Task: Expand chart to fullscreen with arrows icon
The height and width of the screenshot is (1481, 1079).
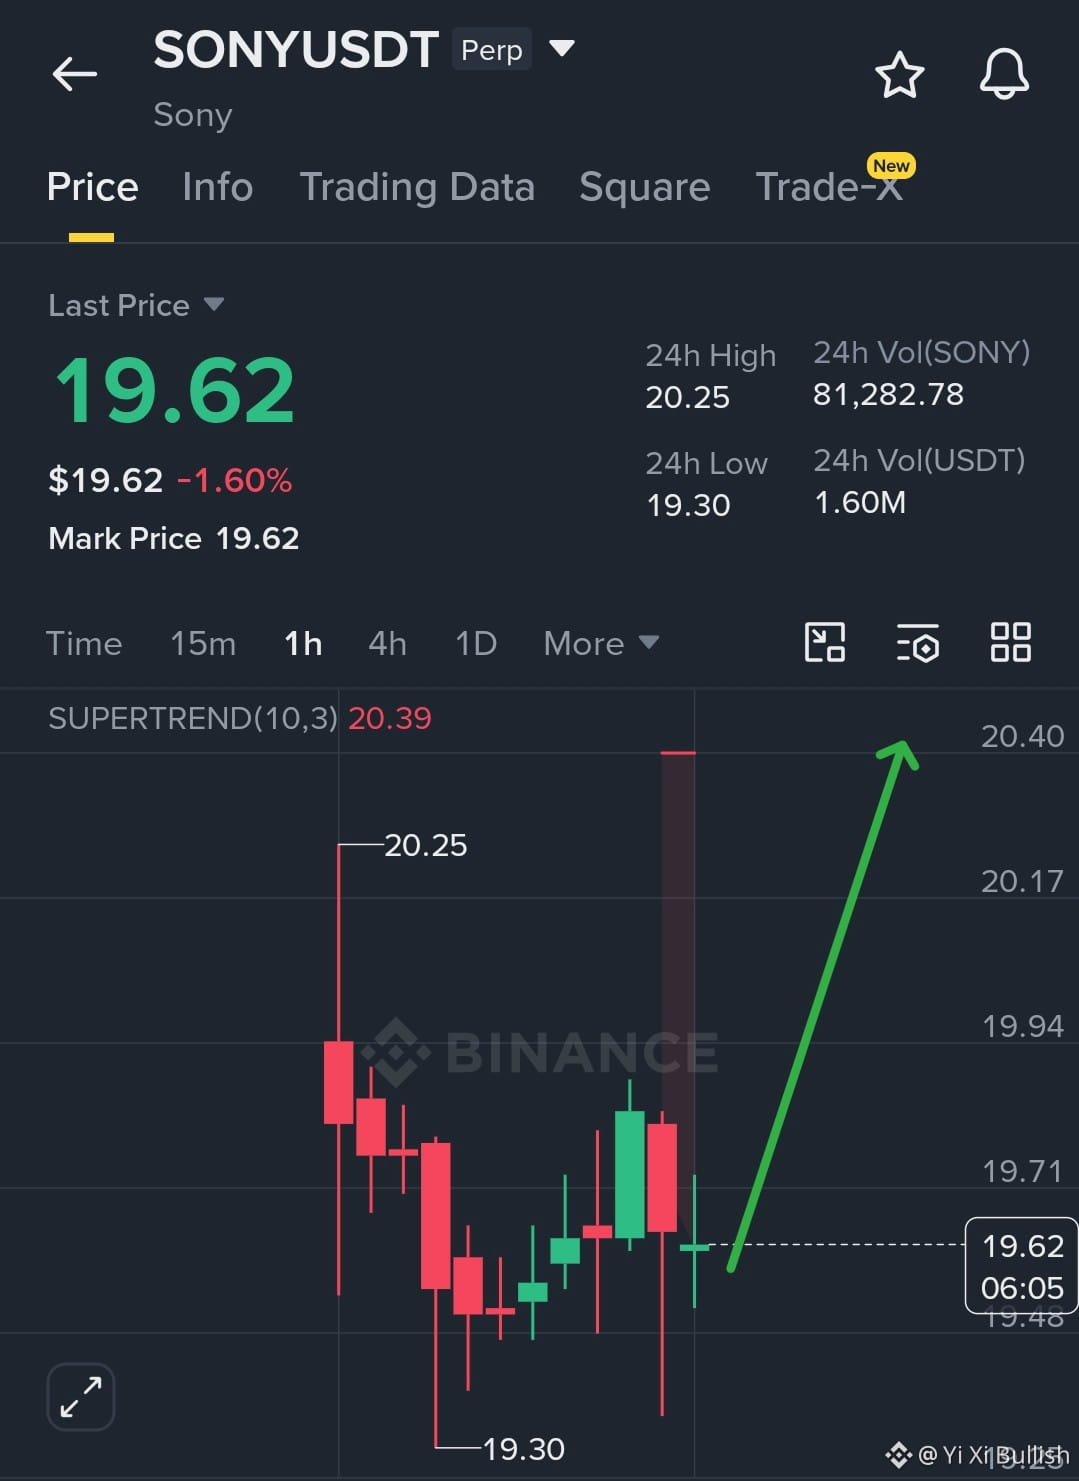Action: pos(81,1396)
